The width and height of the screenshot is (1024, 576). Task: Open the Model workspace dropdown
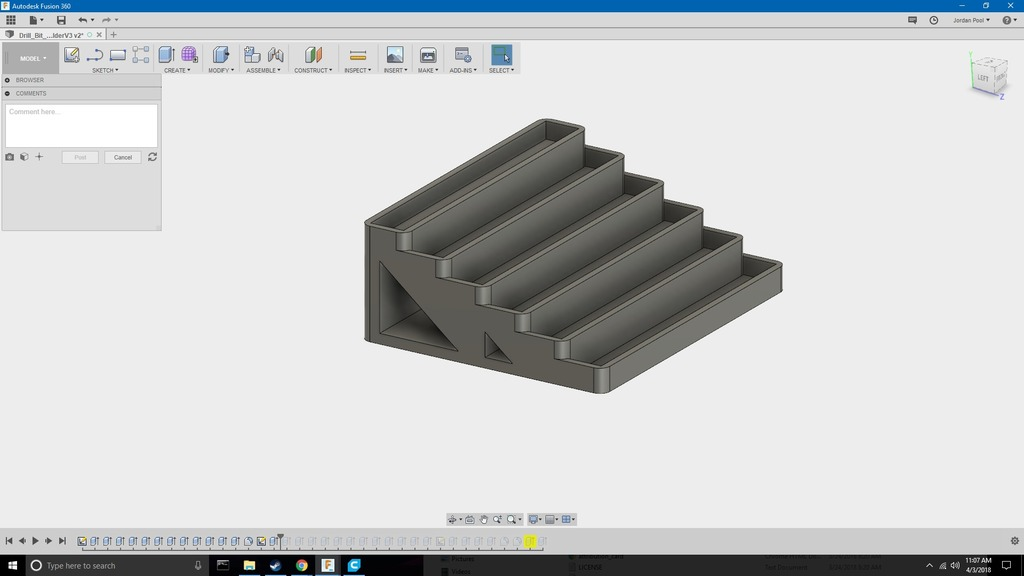click(x=31, y=58)
